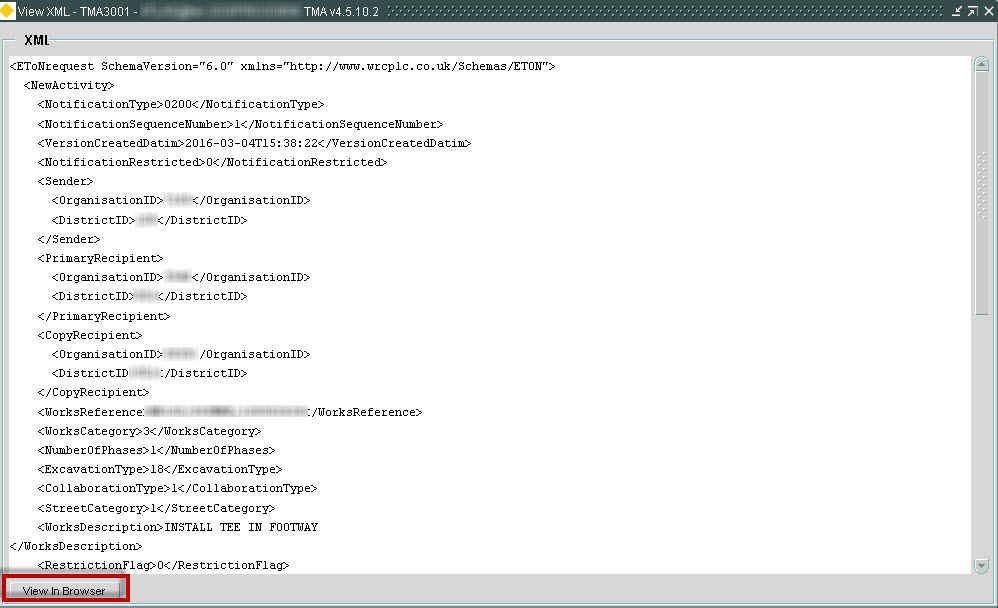Click the RestrictionFlag line
Viewport: 998px width, 608px height.
[x=163, y=565]
